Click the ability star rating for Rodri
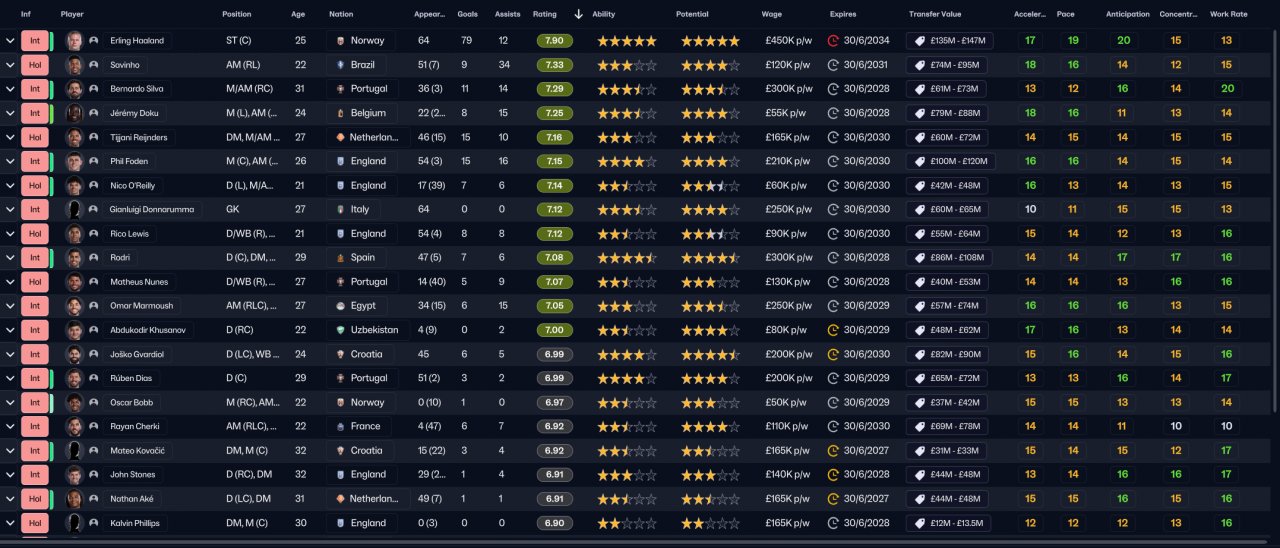The width and height of the screenshot is (1280, 548). coord(627,258)
